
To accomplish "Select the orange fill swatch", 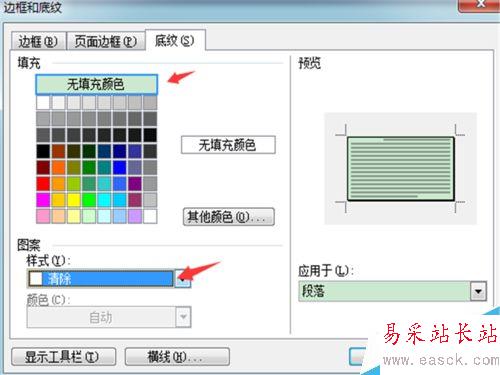I will pos(58,167).
